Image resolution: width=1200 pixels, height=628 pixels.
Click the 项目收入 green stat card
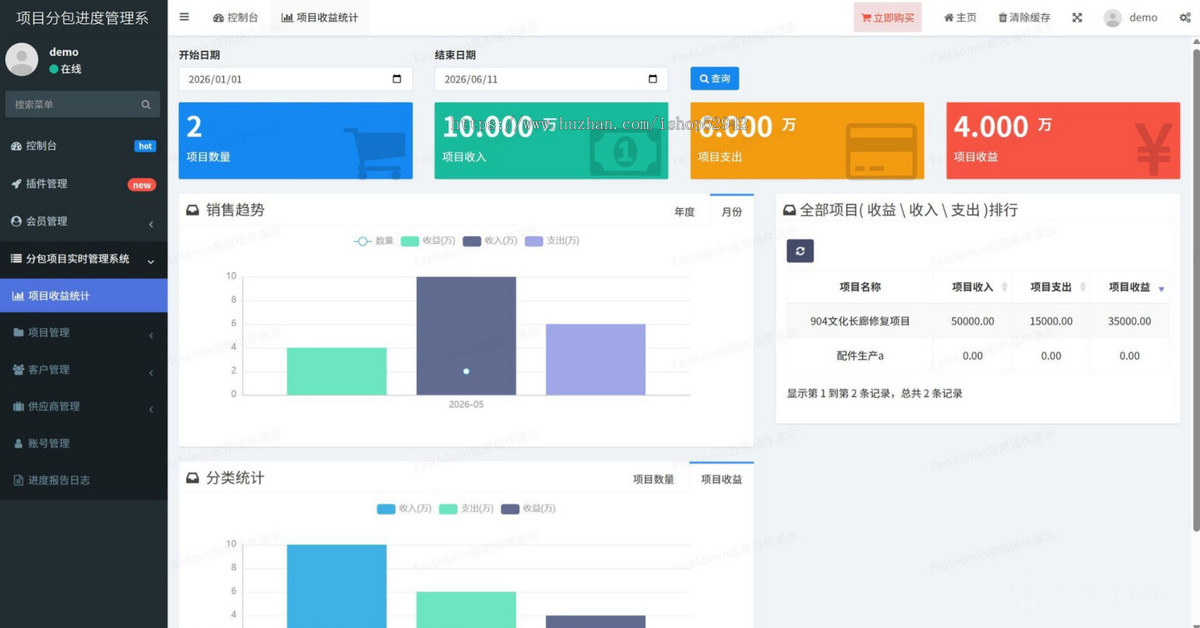(551, 141)
